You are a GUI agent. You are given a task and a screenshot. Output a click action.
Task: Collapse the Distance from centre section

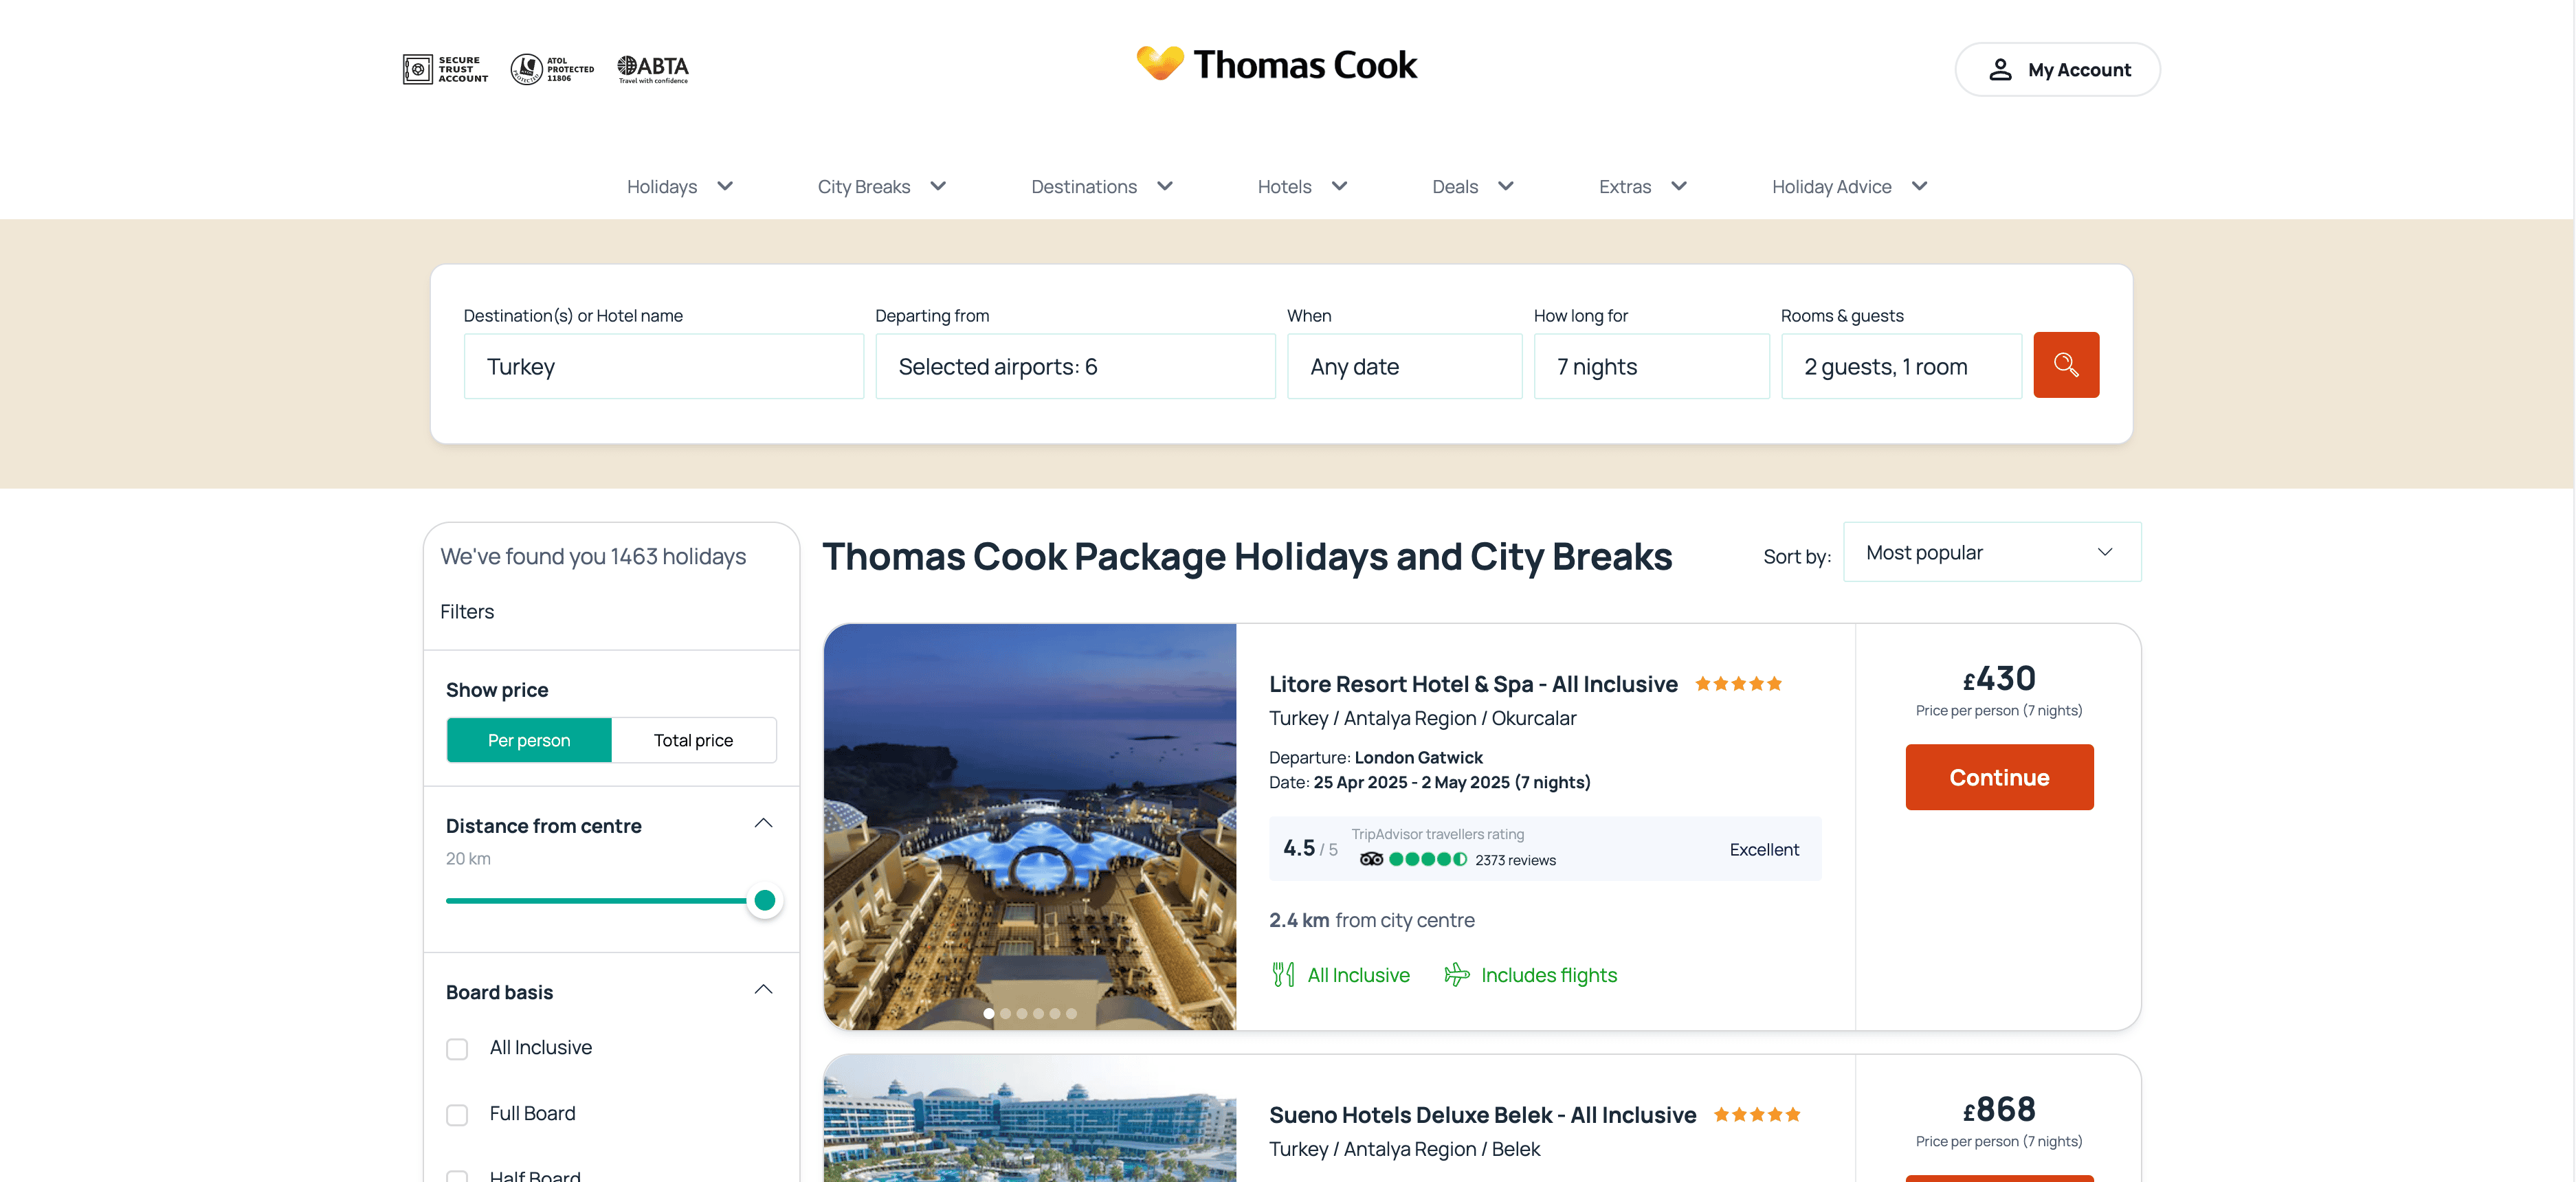click(763, 823)
